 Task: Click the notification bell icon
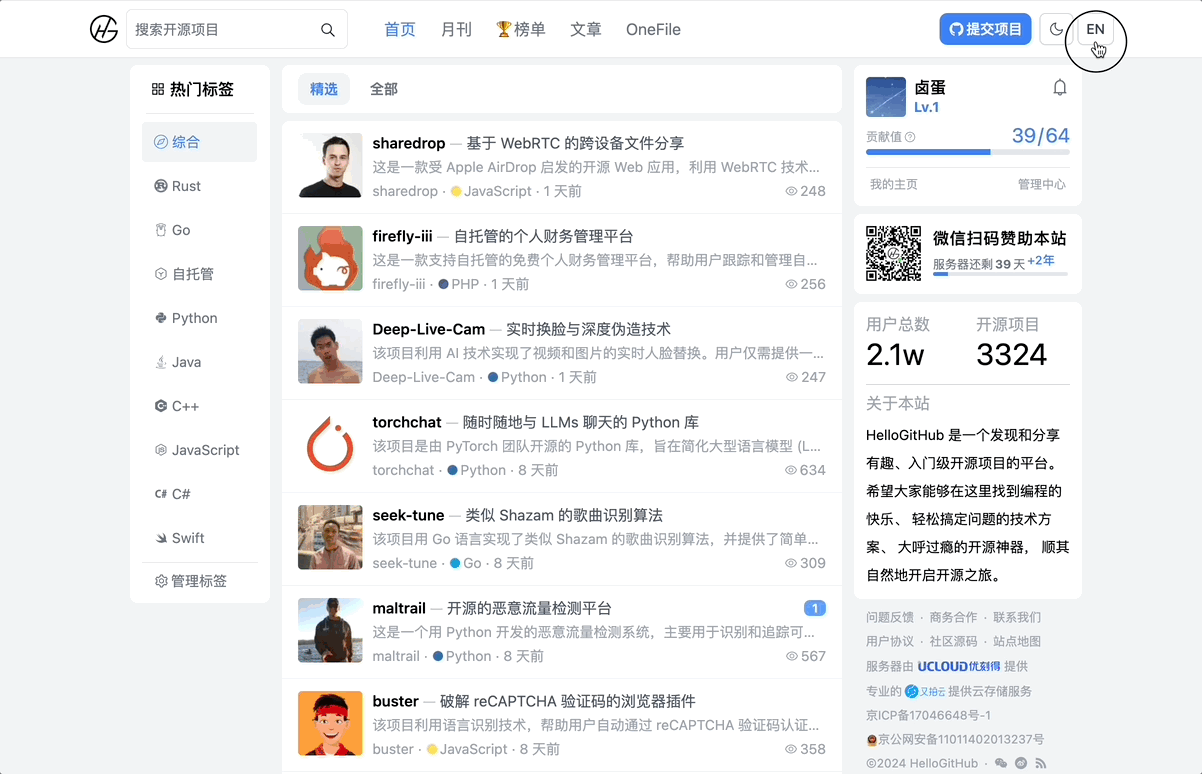[x=1060, y=88]
